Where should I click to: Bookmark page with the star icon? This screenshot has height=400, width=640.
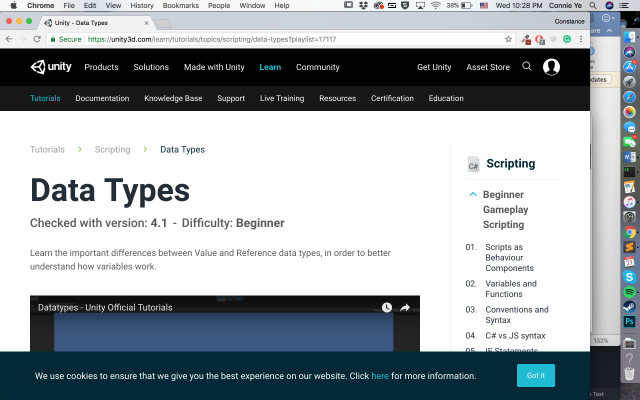pos(508,39)
